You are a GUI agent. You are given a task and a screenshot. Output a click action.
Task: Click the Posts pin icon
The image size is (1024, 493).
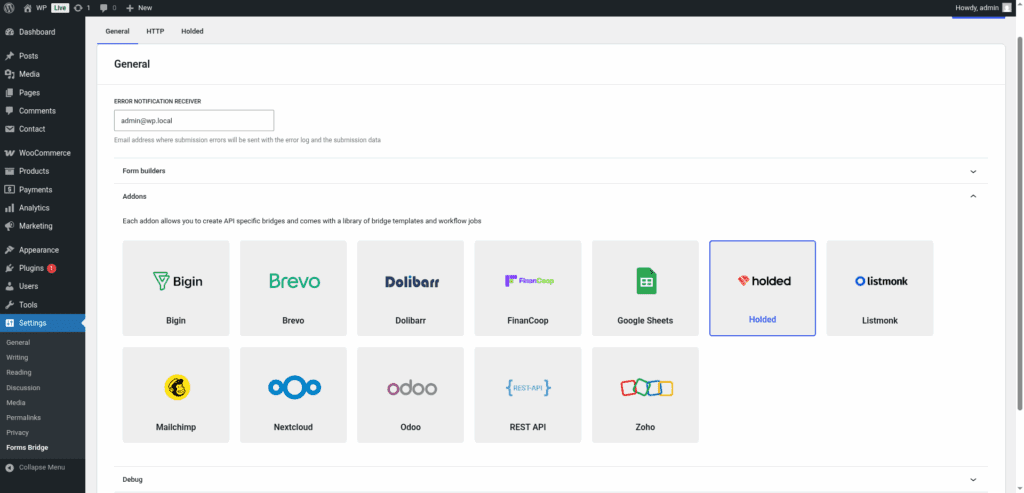(10, 56)
